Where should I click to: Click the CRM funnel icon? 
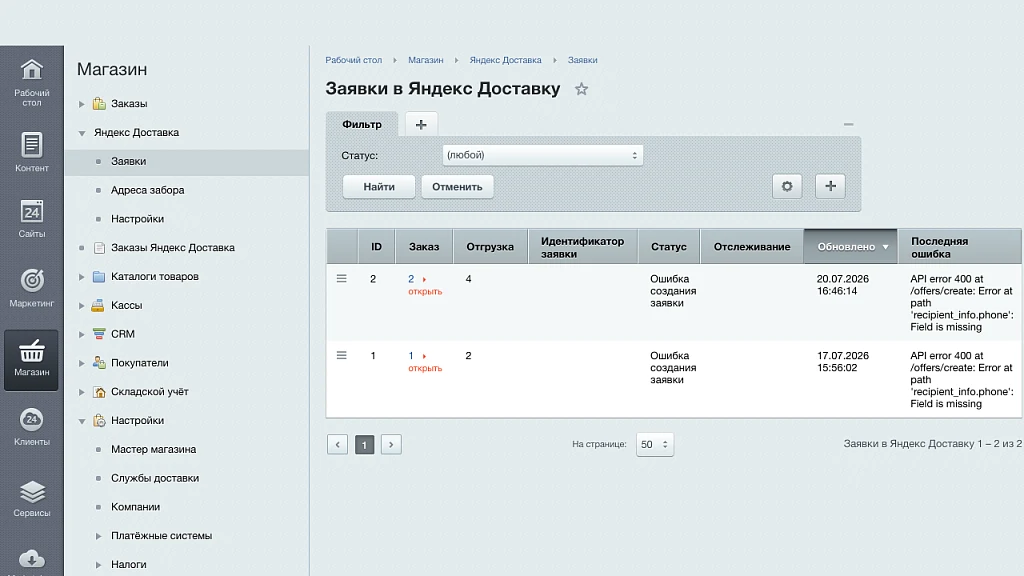(99, 334)
